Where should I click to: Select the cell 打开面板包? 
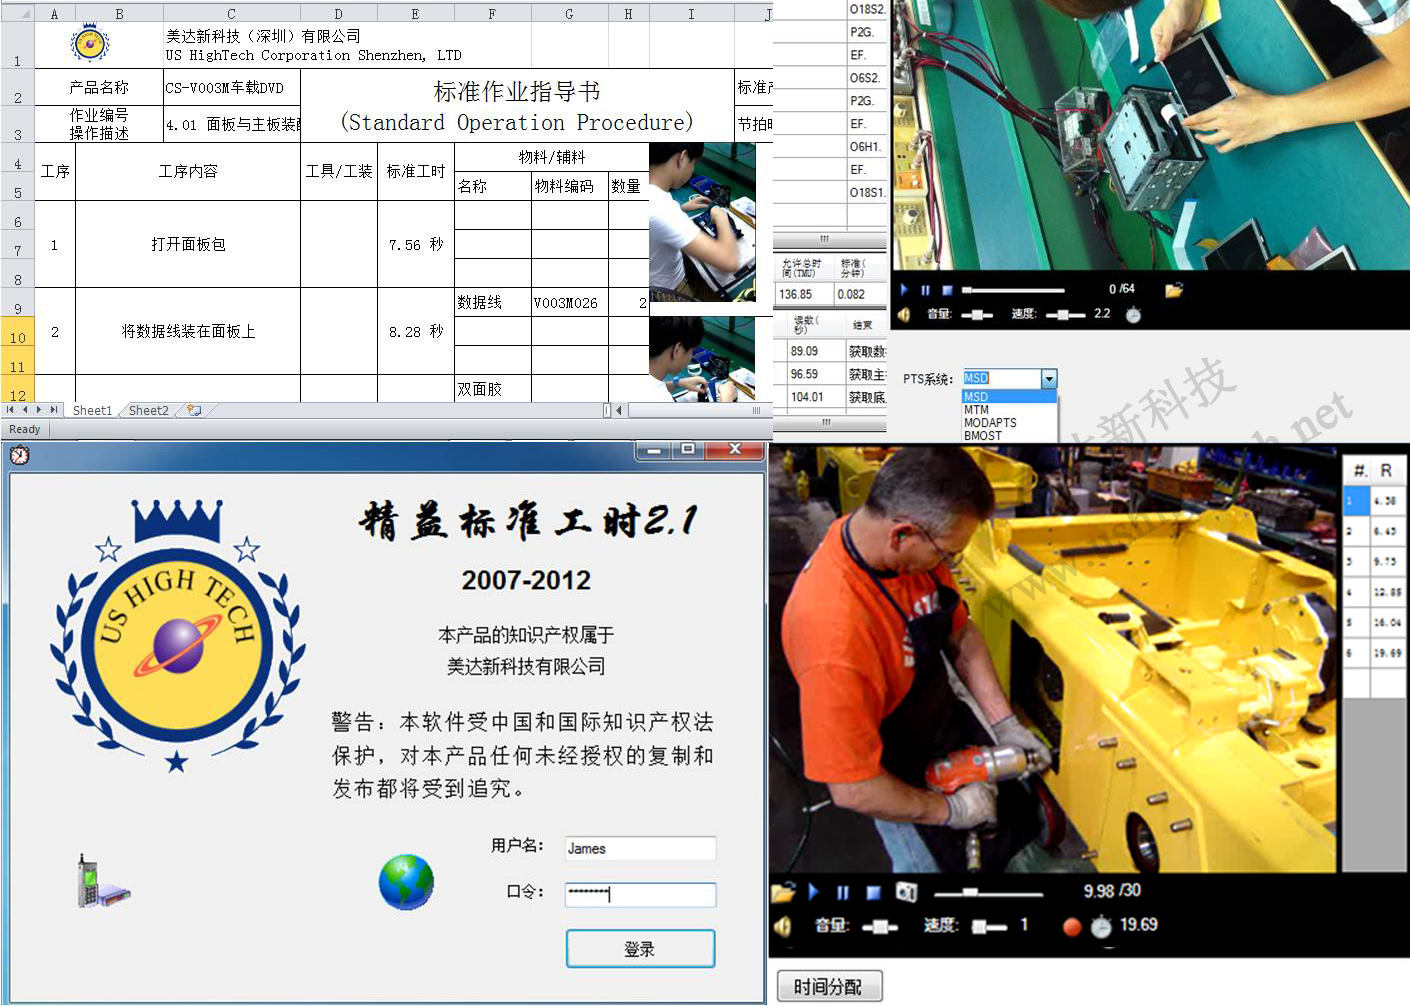coord(188,244)
